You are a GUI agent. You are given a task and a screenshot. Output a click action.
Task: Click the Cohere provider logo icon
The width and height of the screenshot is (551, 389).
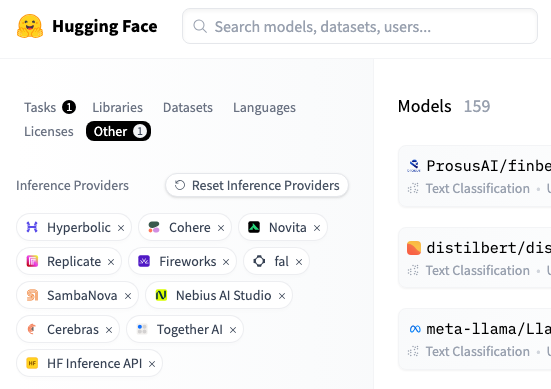pyautogui.click(x=154, y=227)
